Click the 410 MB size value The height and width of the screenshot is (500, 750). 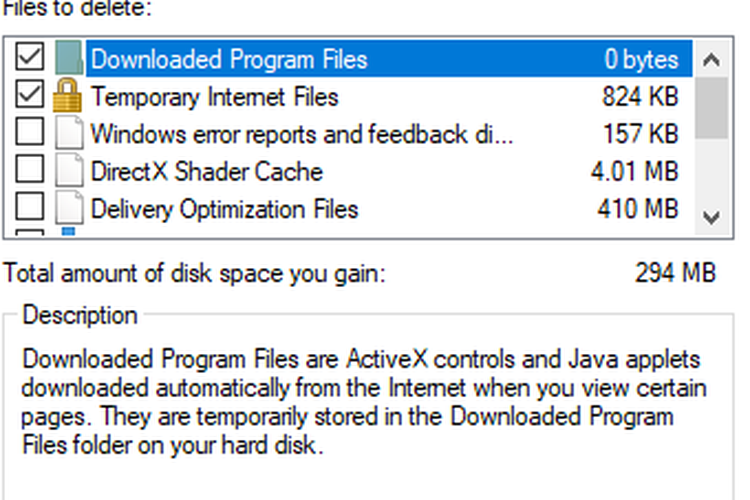pos(638,209)
